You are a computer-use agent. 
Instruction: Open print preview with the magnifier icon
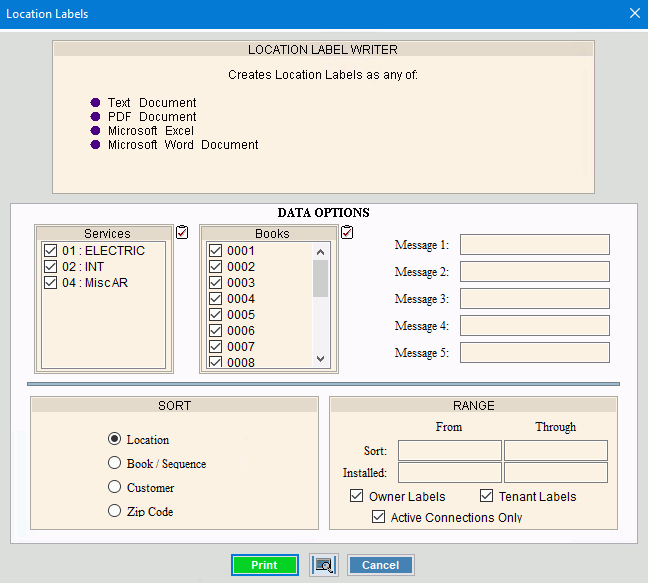[x=323, y=565]
